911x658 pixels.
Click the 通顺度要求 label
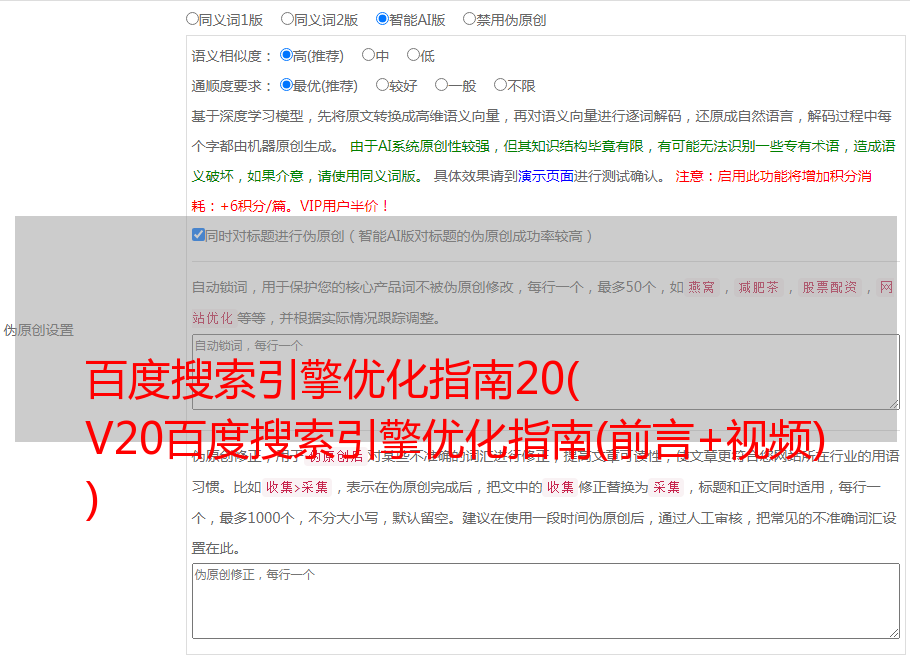point(232,86)
